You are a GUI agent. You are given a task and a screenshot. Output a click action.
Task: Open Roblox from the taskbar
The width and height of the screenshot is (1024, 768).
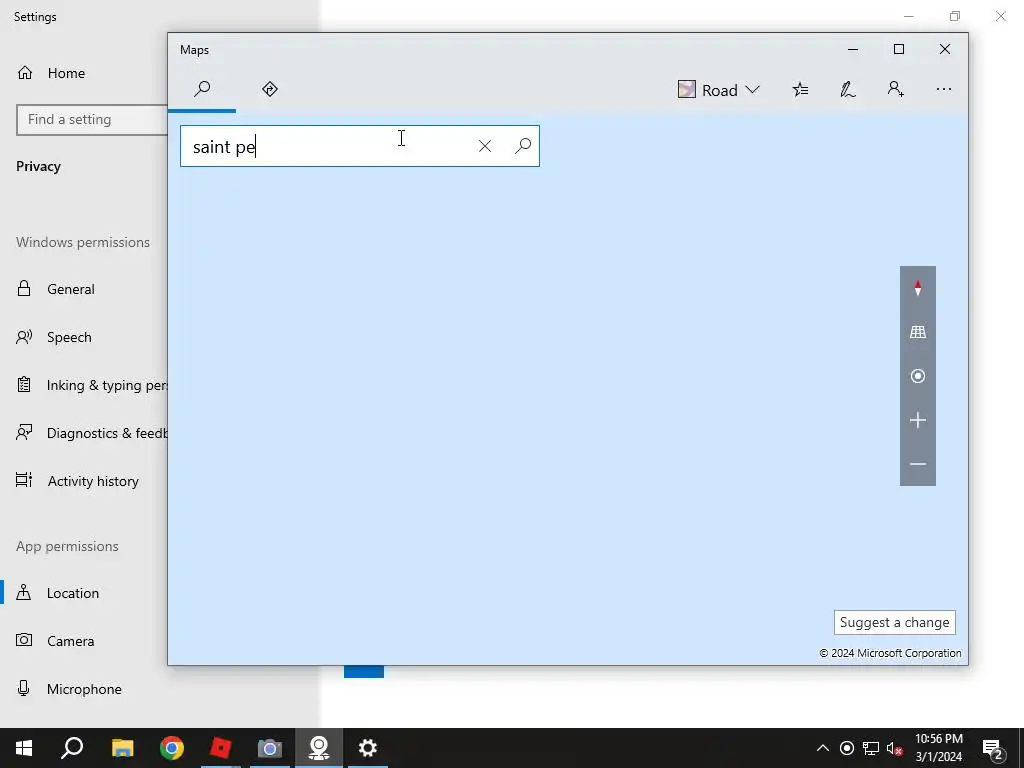tap(221, 748)
